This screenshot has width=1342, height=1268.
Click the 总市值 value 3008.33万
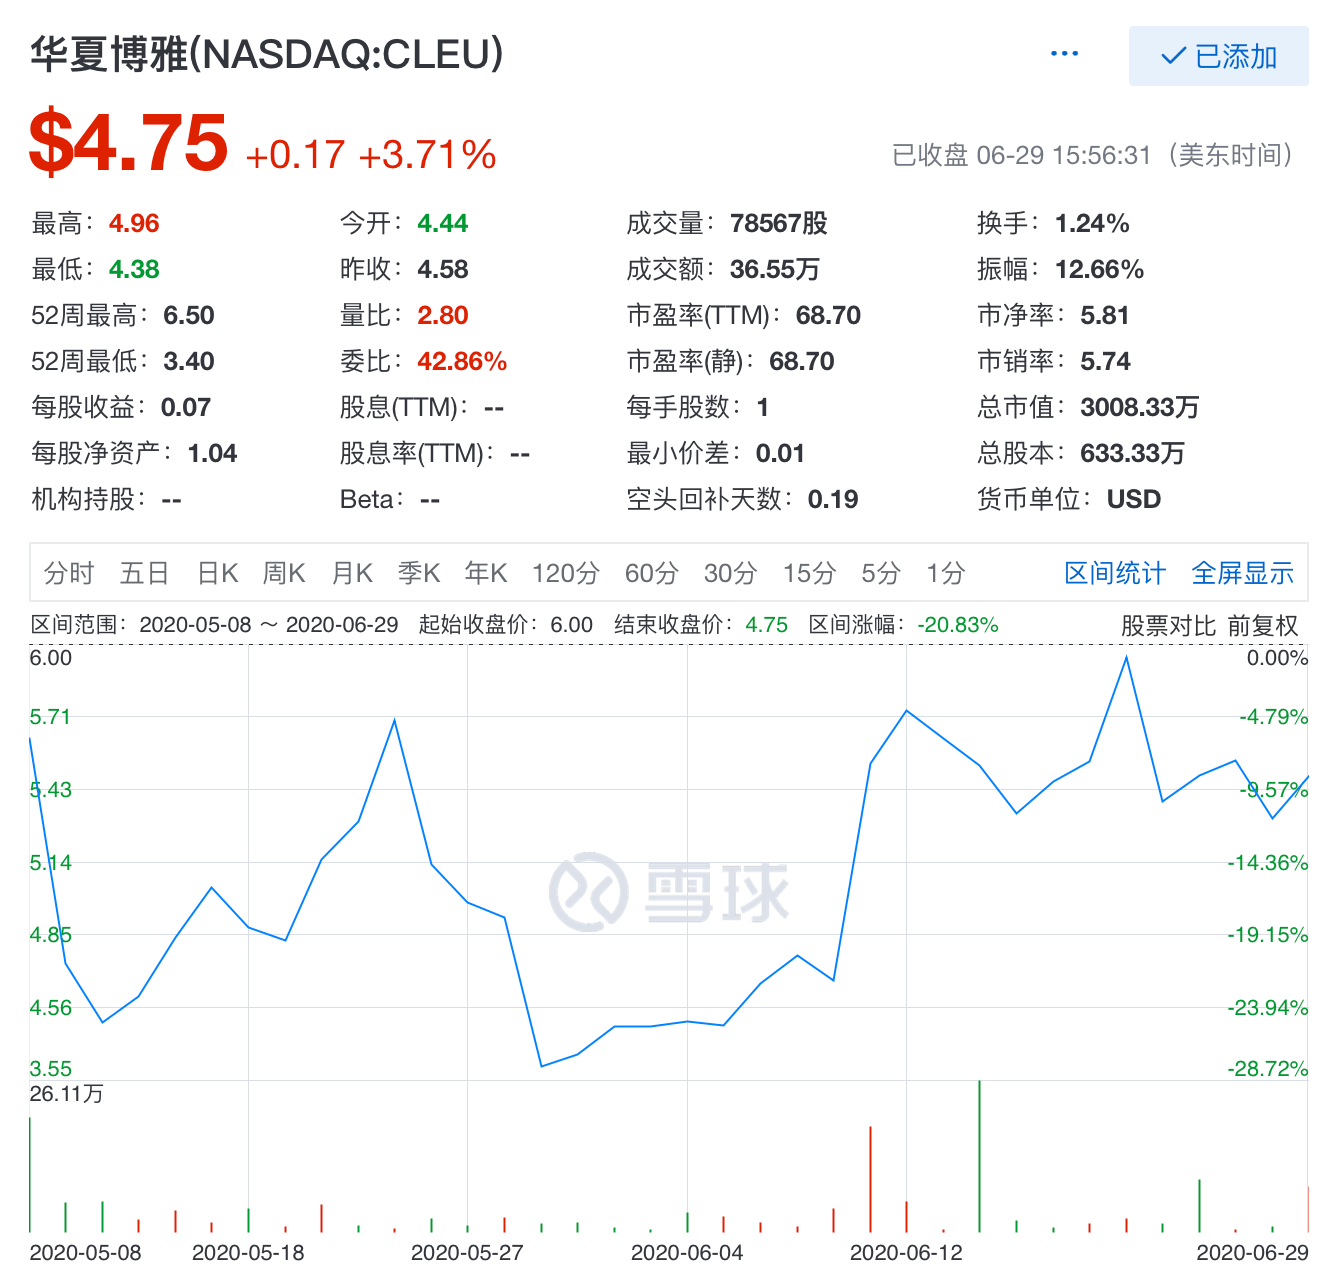1140,407
